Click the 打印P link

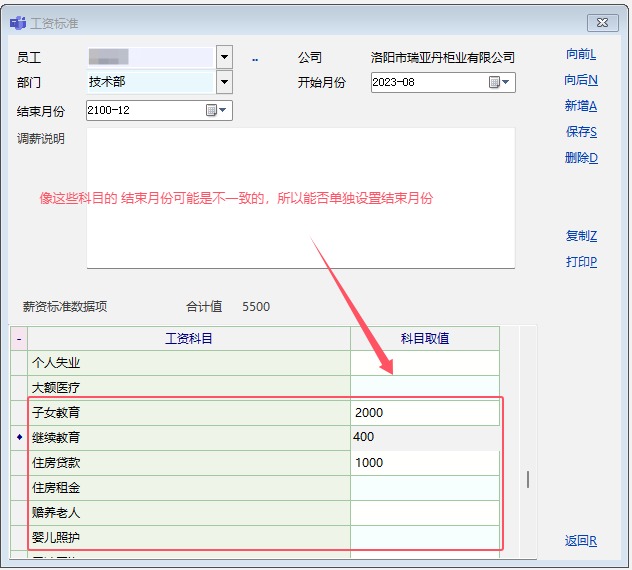pyautogui.click(x=580, y=262)
